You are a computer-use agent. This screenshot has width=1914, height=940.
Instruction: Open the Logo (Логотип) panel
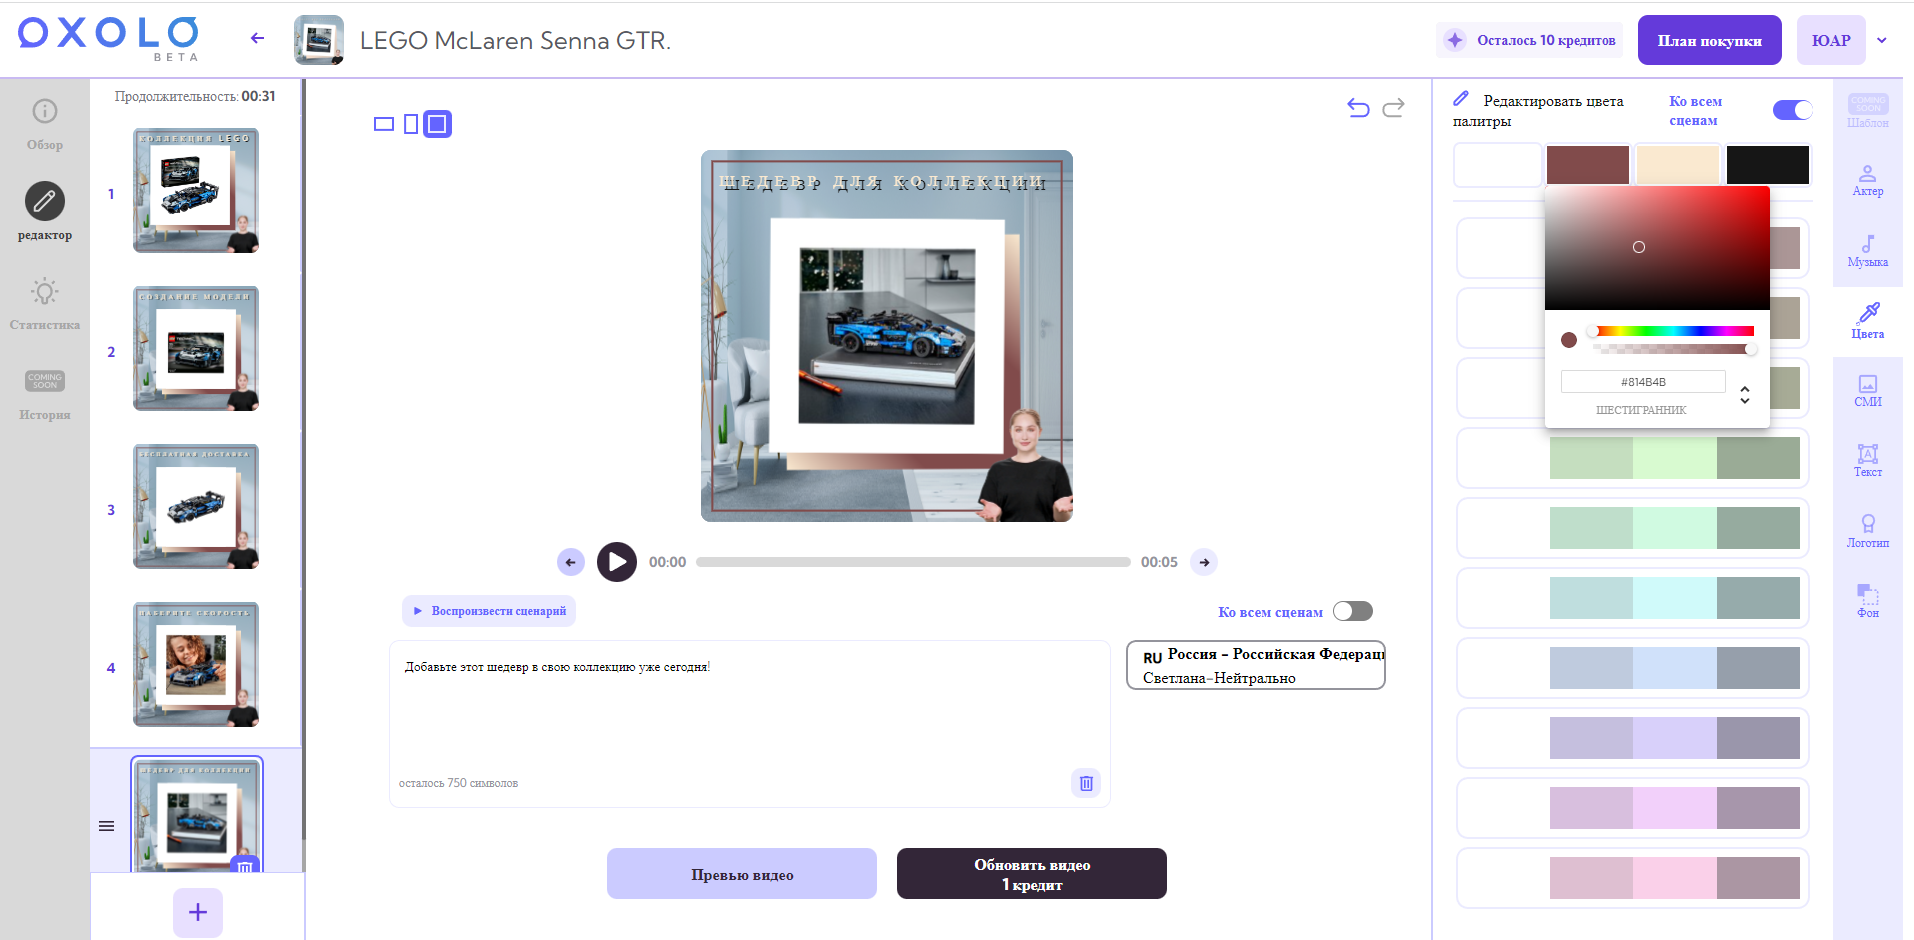(x=1868, y=531)
